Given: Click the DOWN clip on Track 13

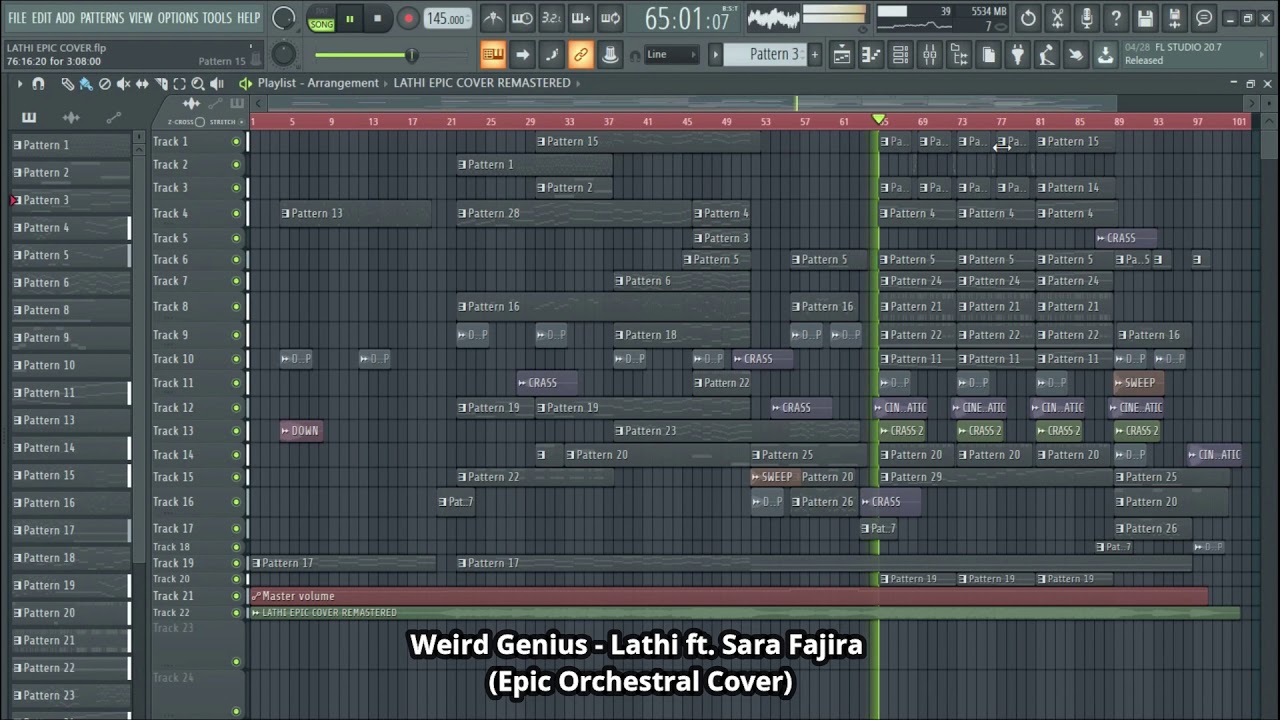Looking at the screenshot, I should (302, 431).
